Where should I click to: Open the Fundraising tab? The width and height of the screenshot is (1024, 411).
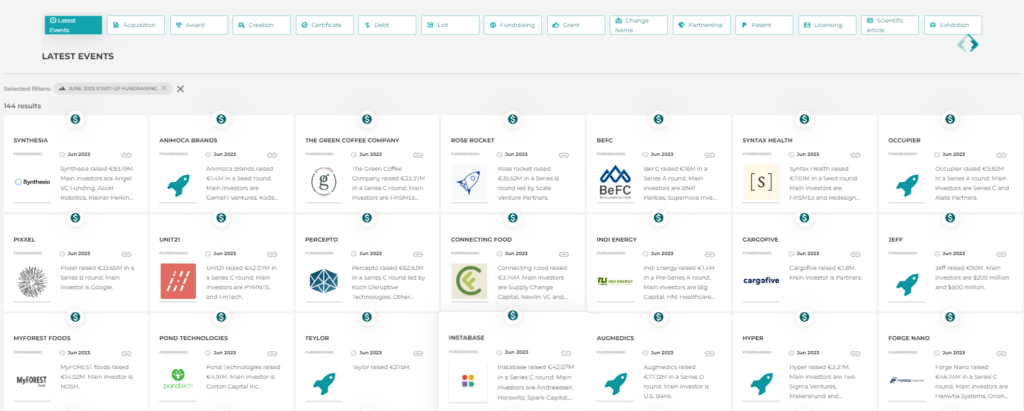pyautogui.click(x=513, y=25)
